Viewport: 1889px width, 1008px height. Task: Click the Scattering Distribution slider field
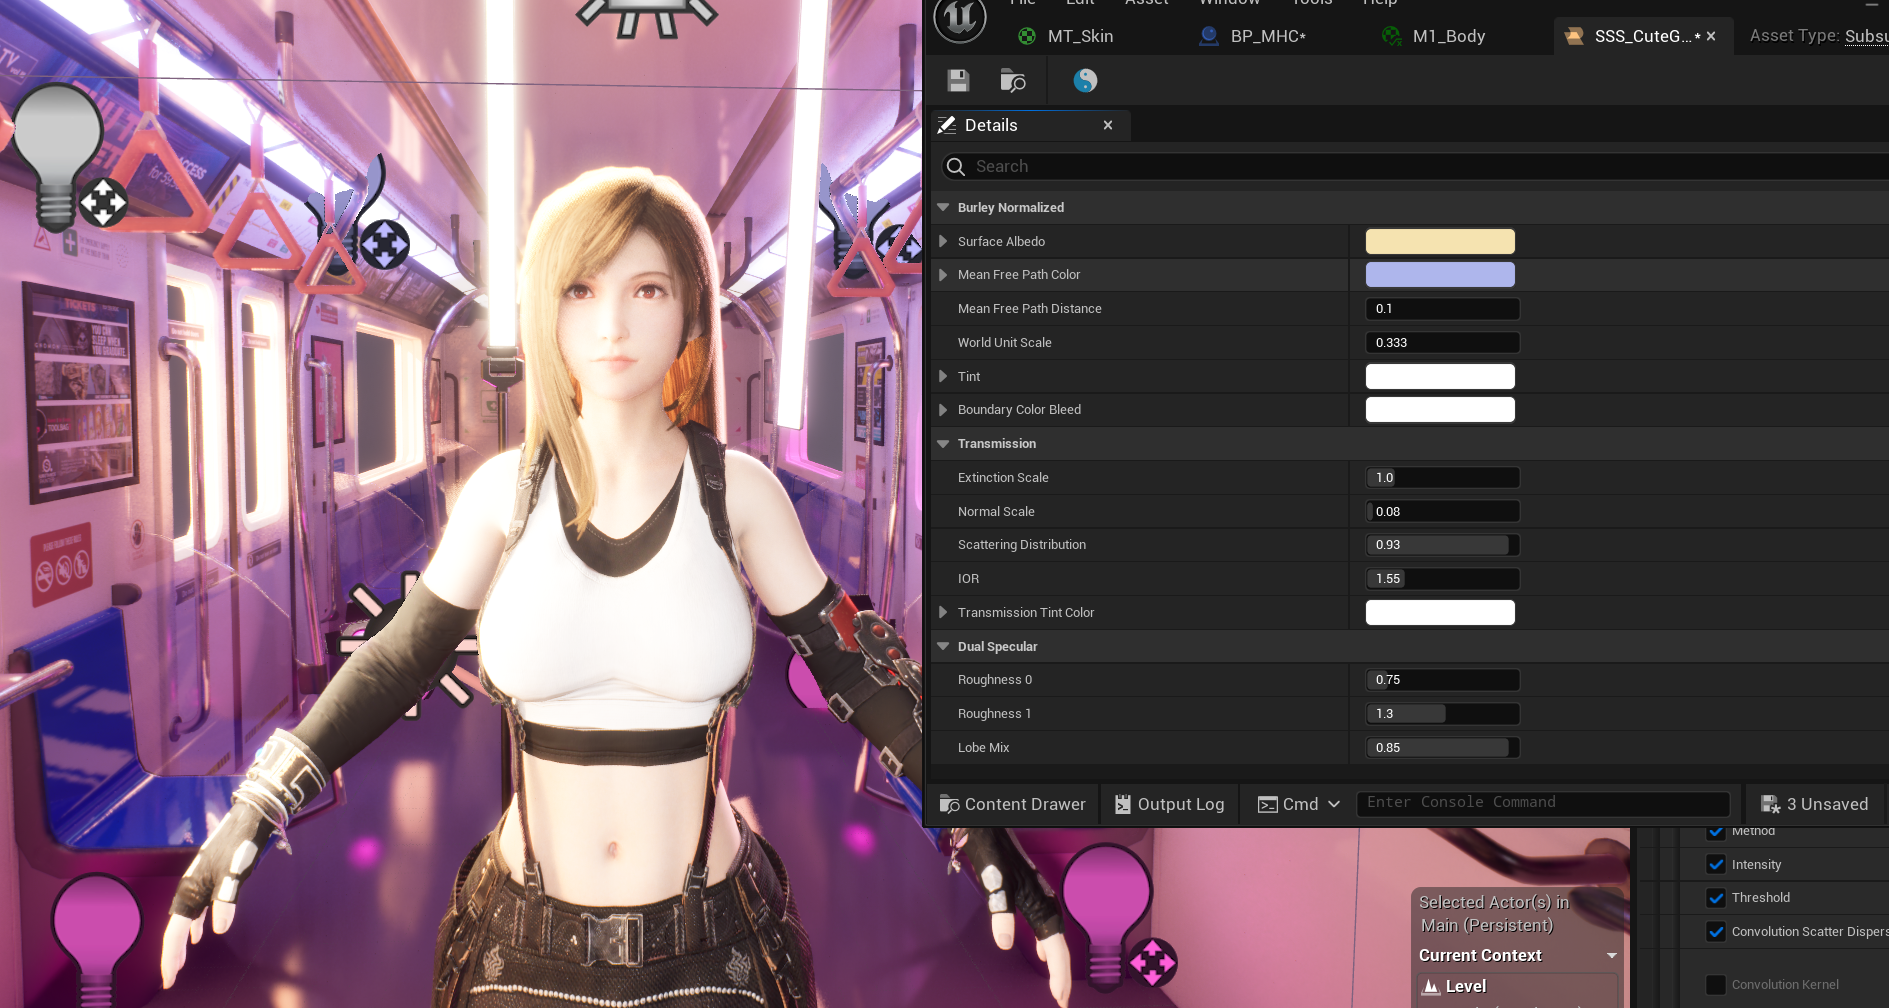(x=1442, y=545)
